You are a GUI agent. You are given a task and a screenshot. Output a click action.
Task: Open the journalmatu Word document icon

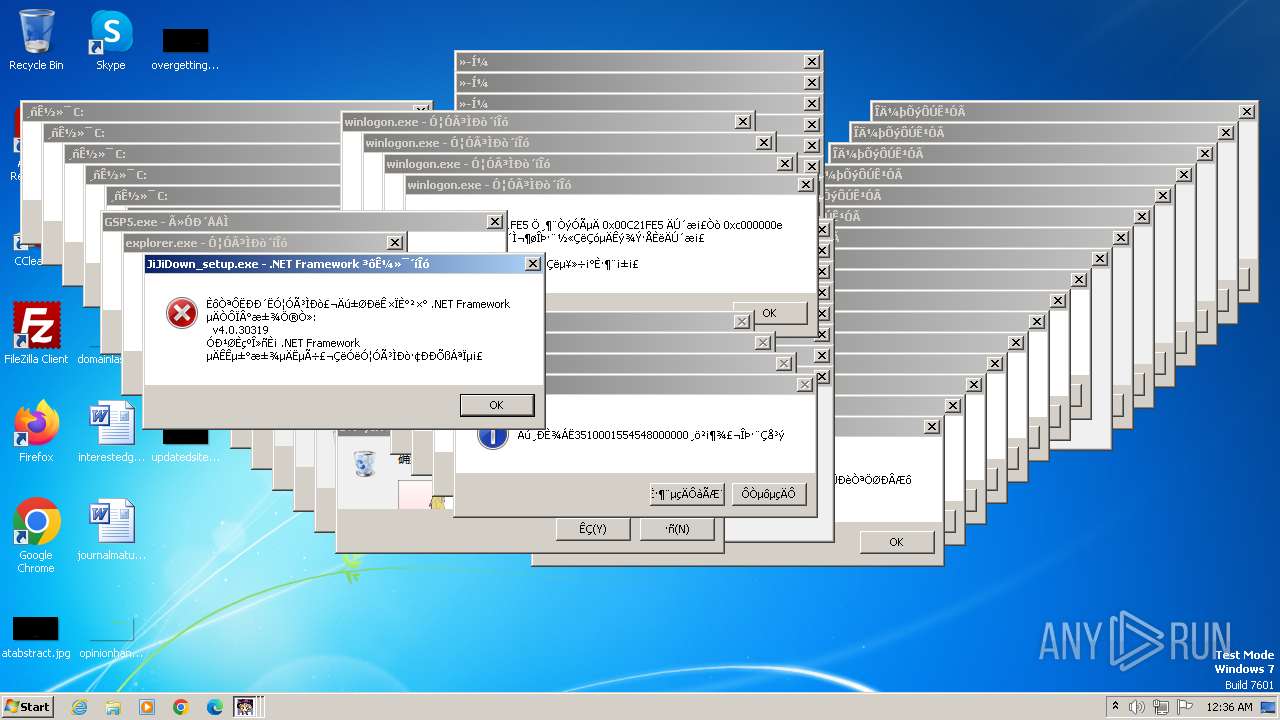[111, 530]
